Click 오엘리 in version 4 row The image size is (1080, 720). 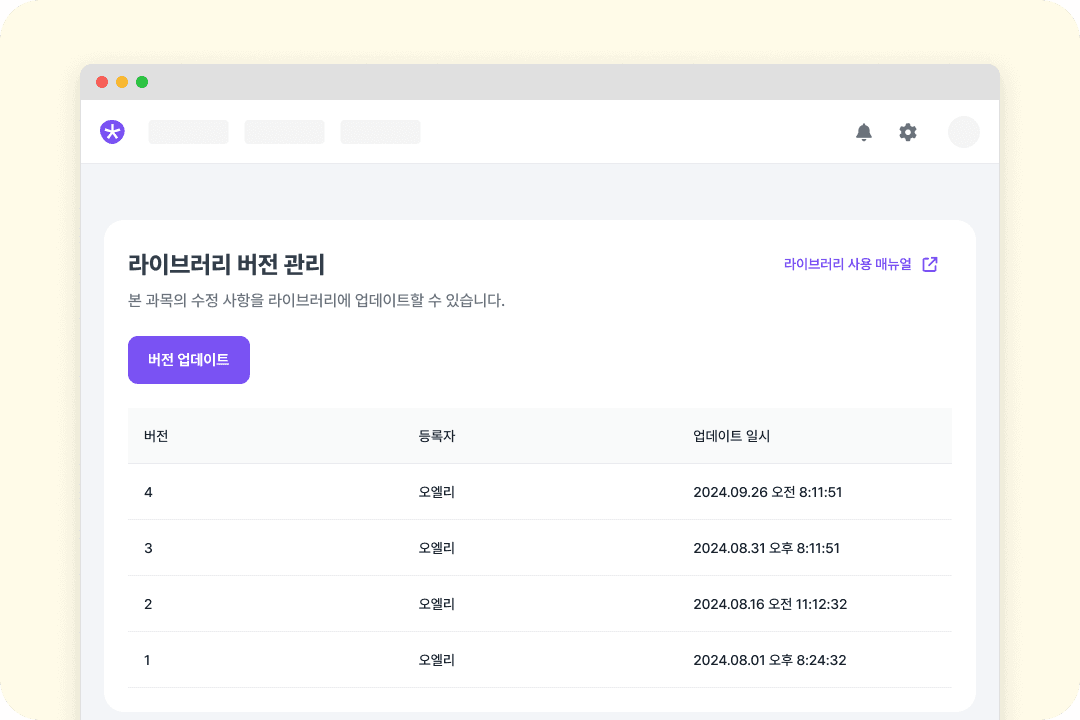tap(437, 492)
